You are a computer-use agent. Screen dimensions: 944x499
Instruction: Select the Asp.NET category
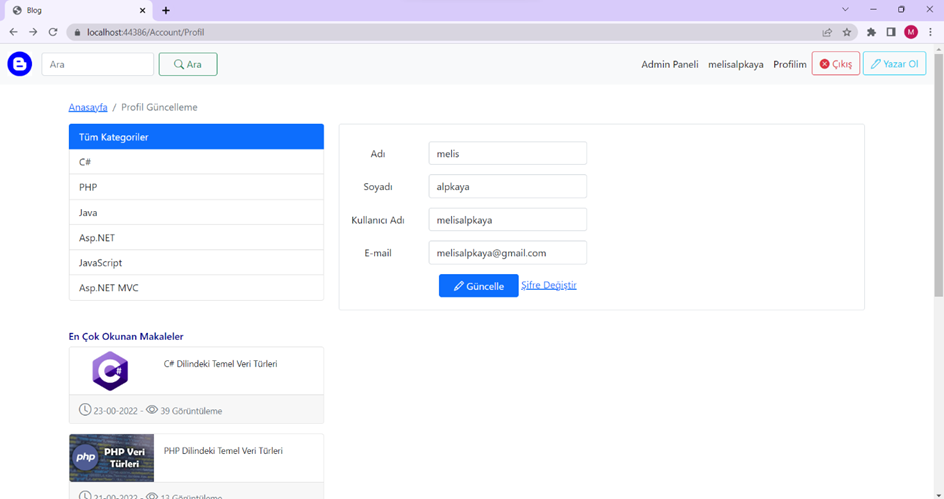click(196, 238)
